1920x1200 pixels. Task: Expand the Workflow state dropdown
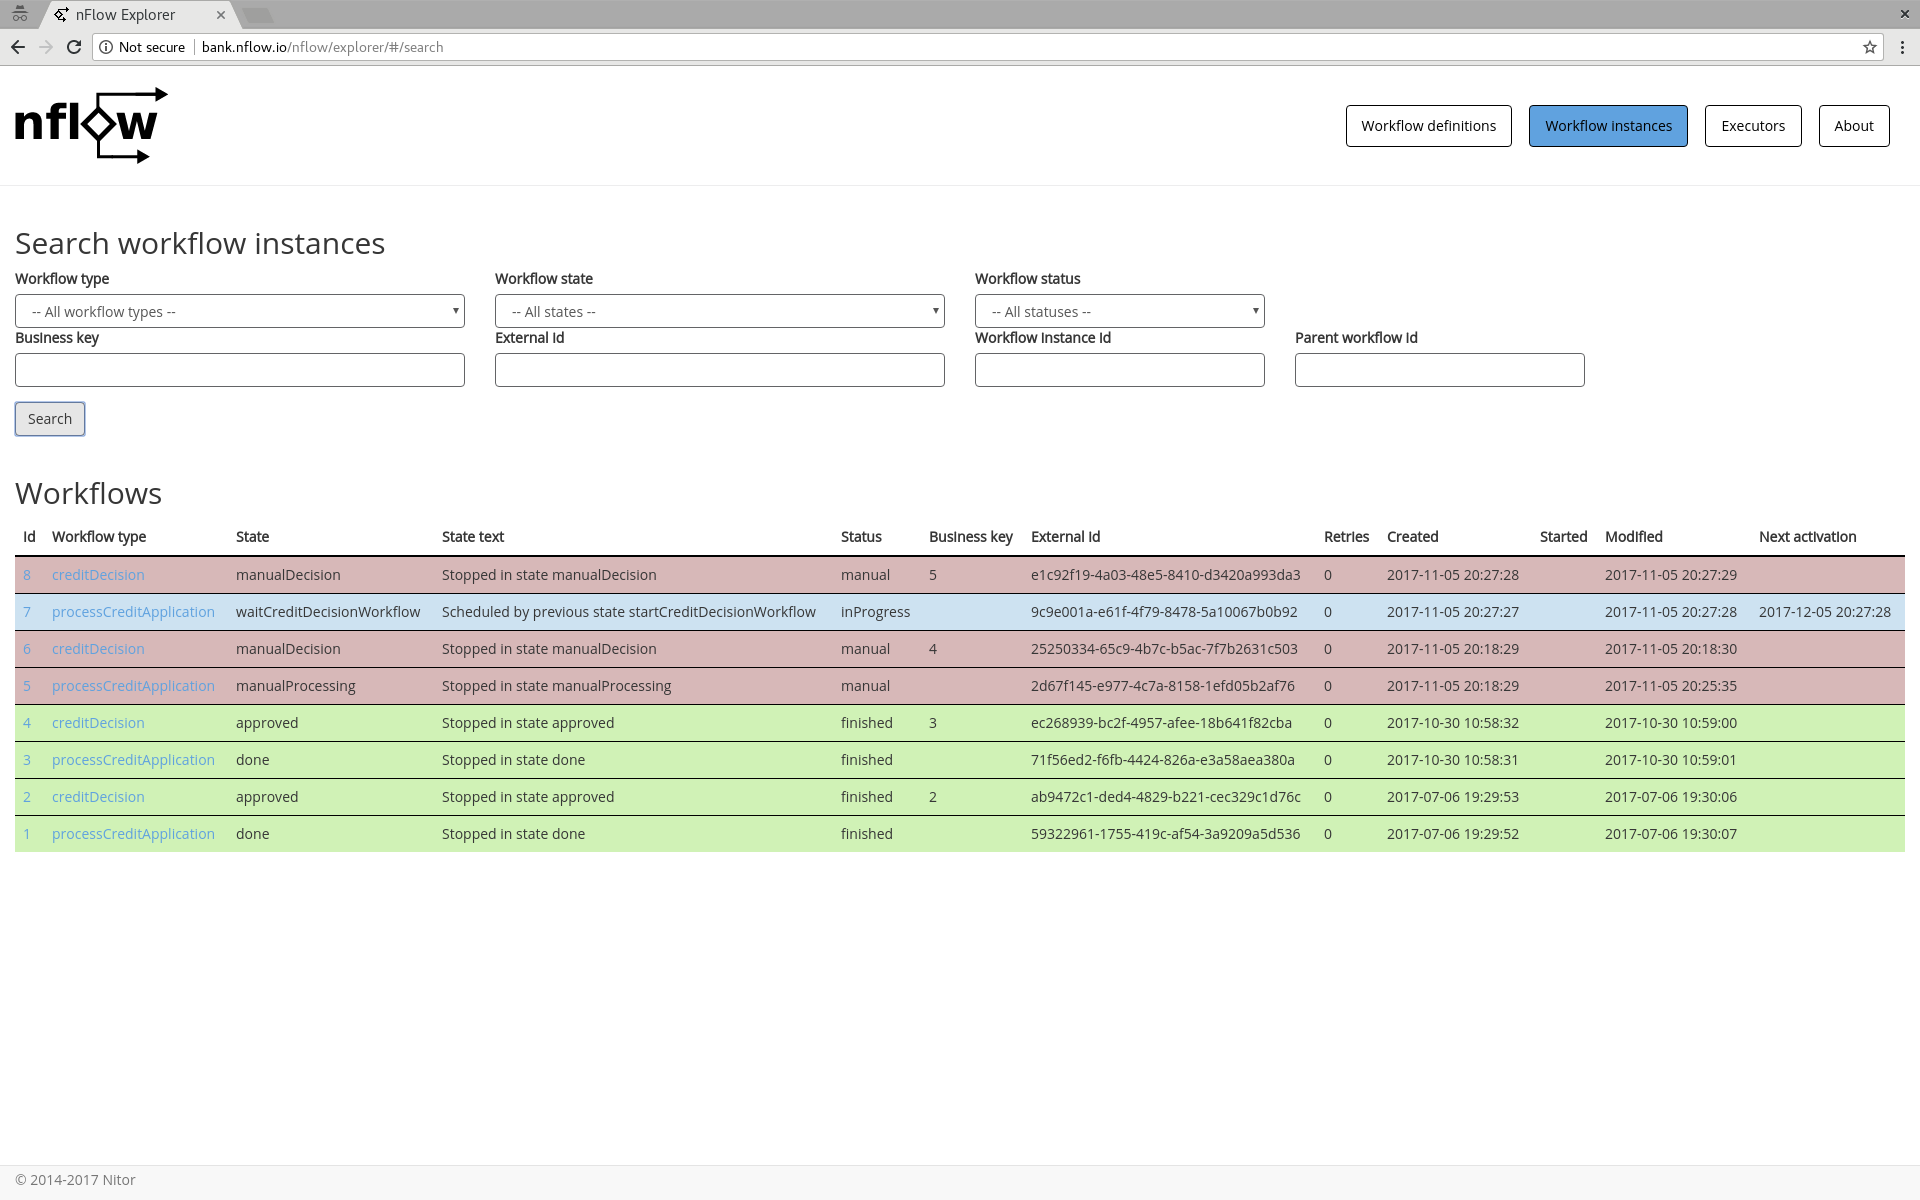tap(720, 311)
